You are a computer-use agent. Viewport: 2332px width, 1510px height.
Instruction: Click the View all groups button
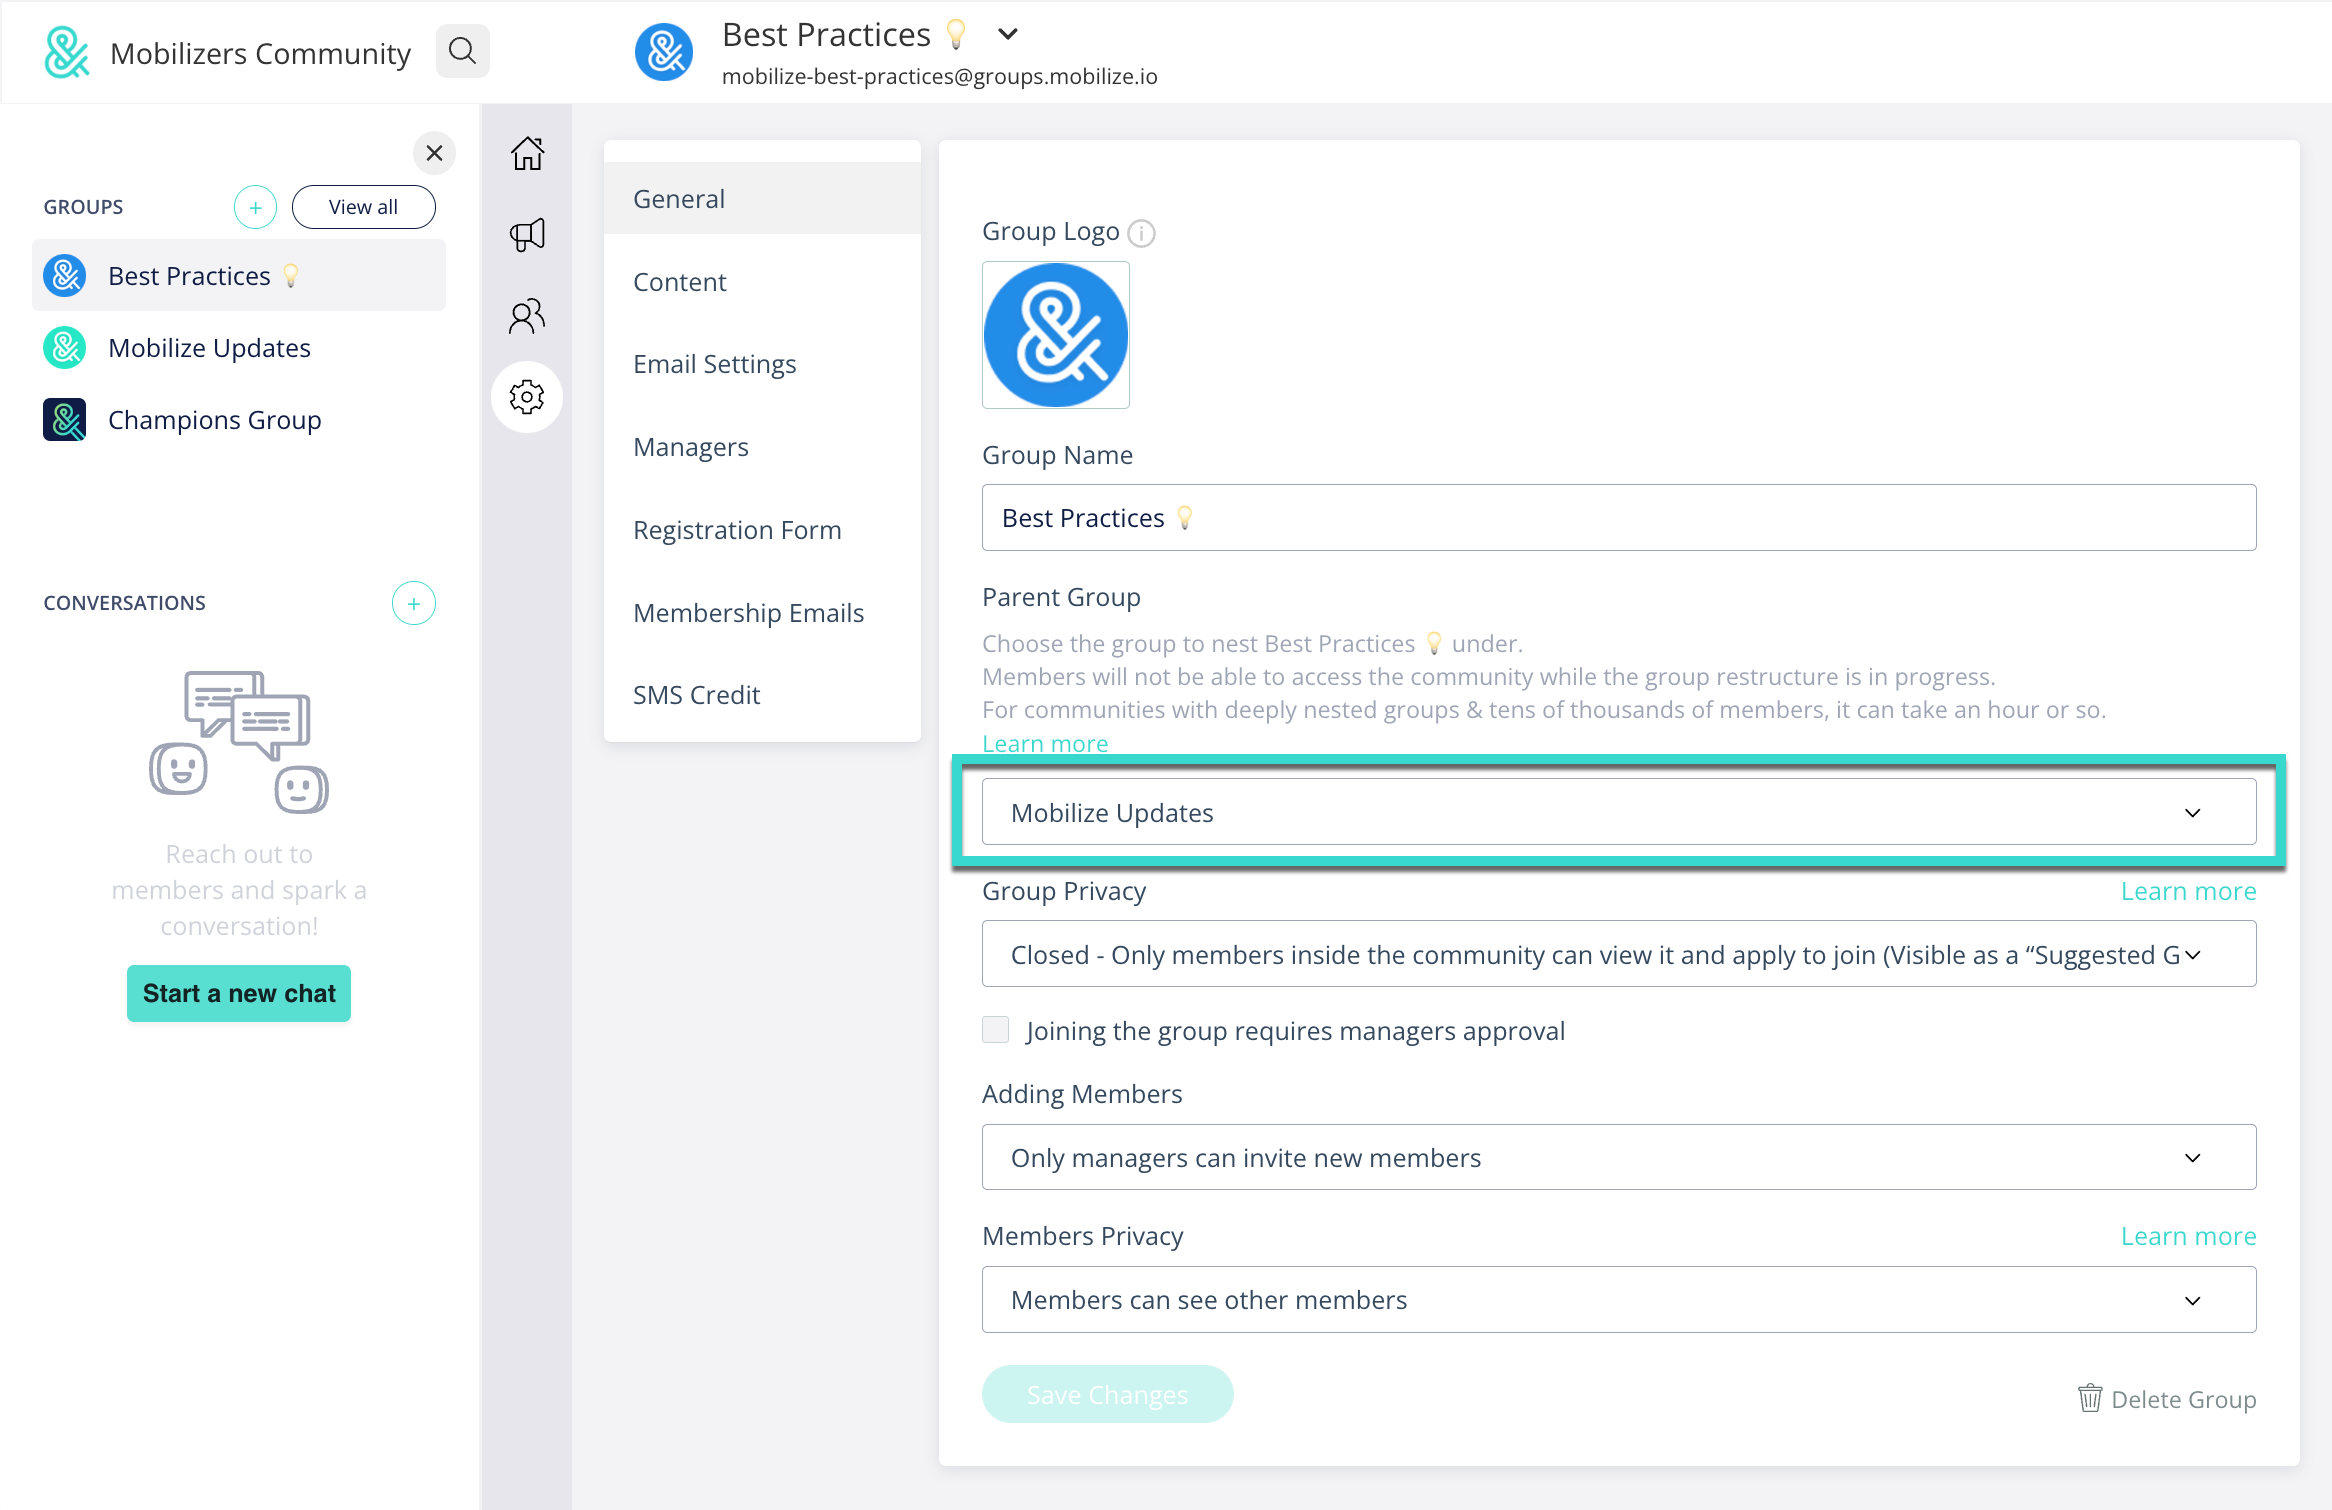click(364, 207)
